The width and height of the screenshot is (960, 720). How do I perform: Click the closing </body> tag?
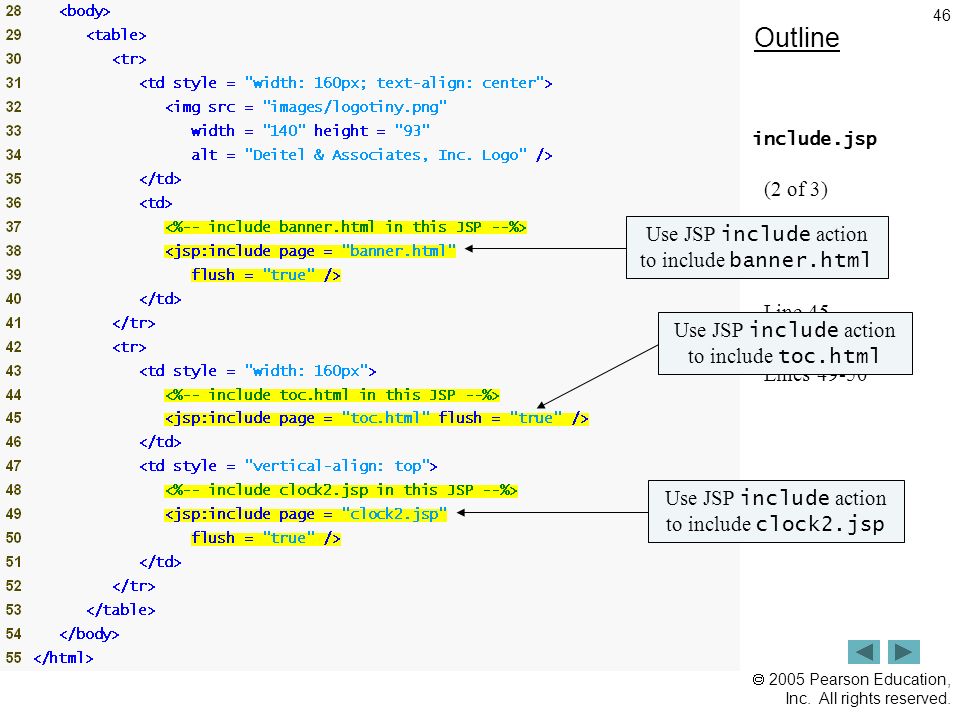pos(89,634)
